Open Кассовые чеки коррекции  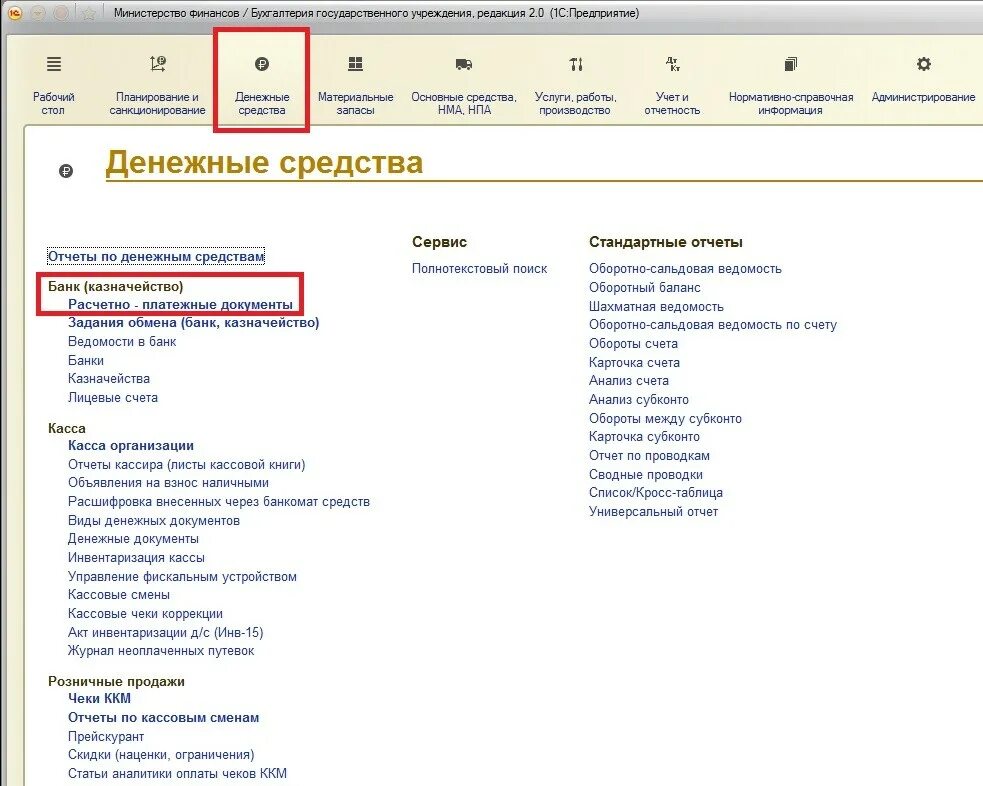click(145, 614)
